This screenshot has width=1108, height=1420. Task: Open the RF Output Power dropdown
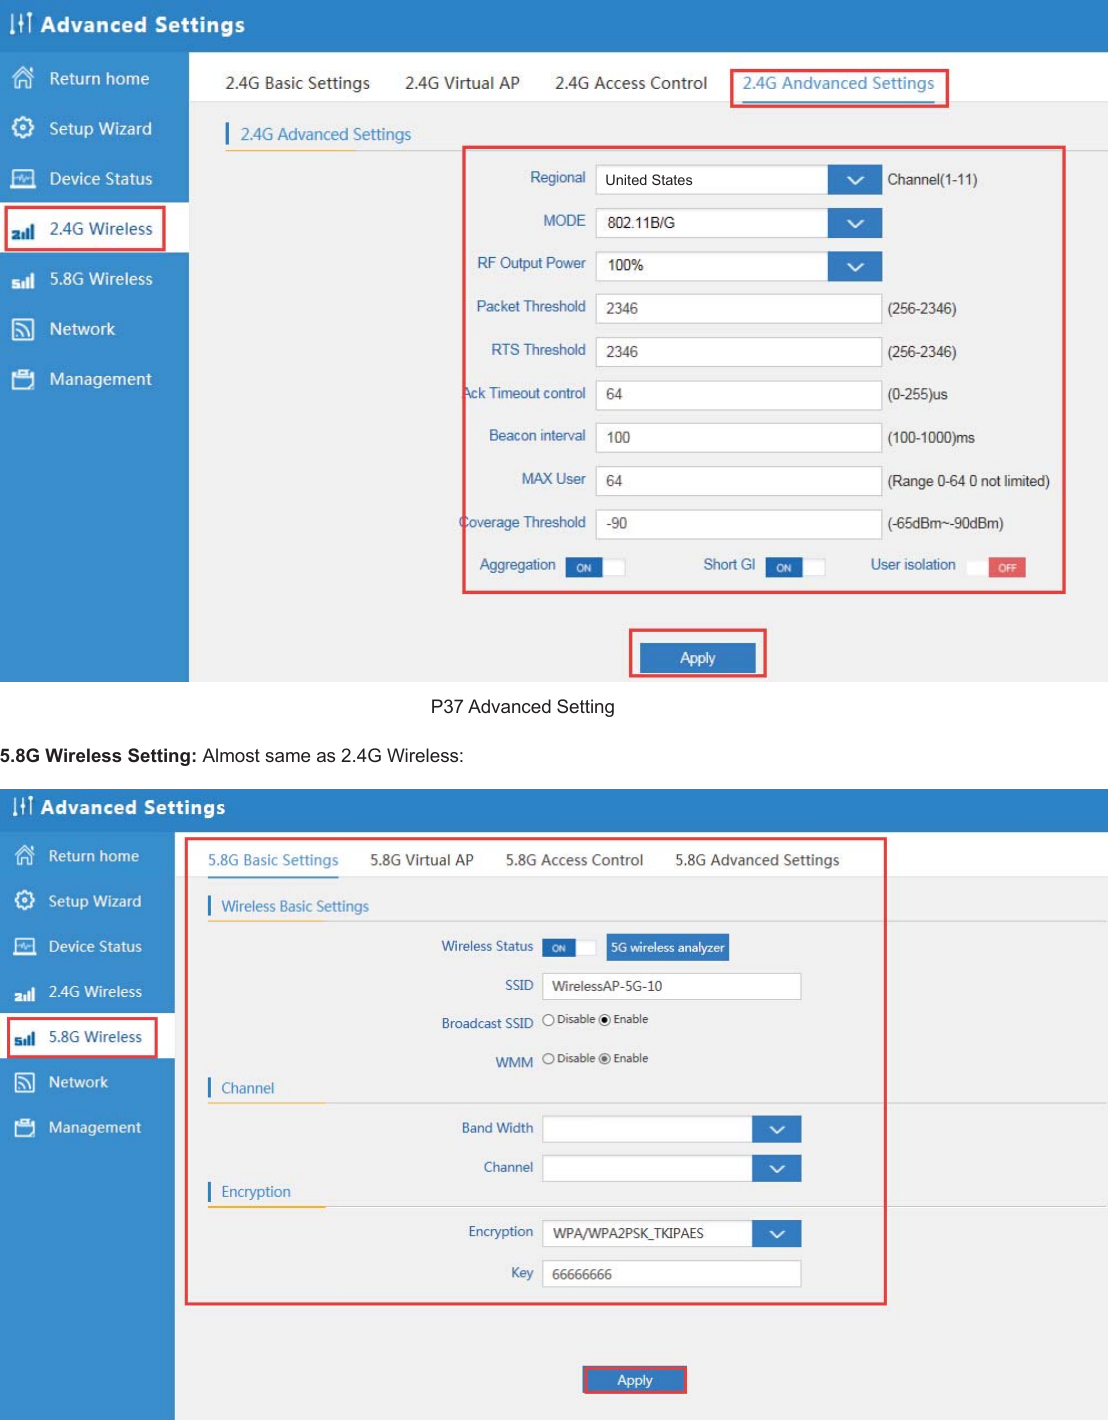[738, 266]
